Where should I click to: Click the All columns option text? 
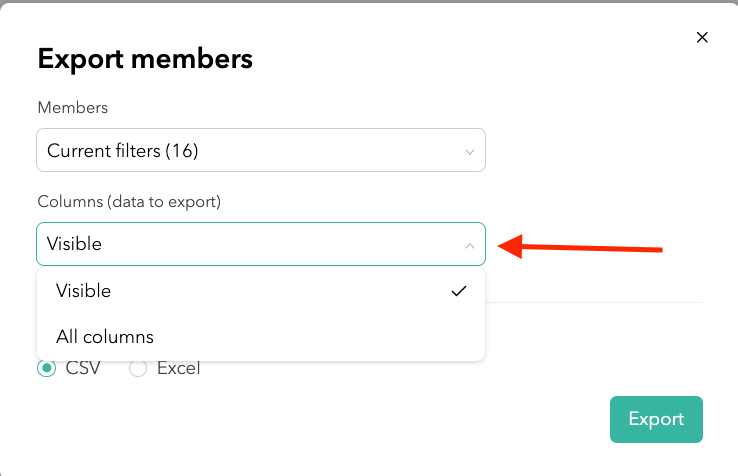coord(105,337)
